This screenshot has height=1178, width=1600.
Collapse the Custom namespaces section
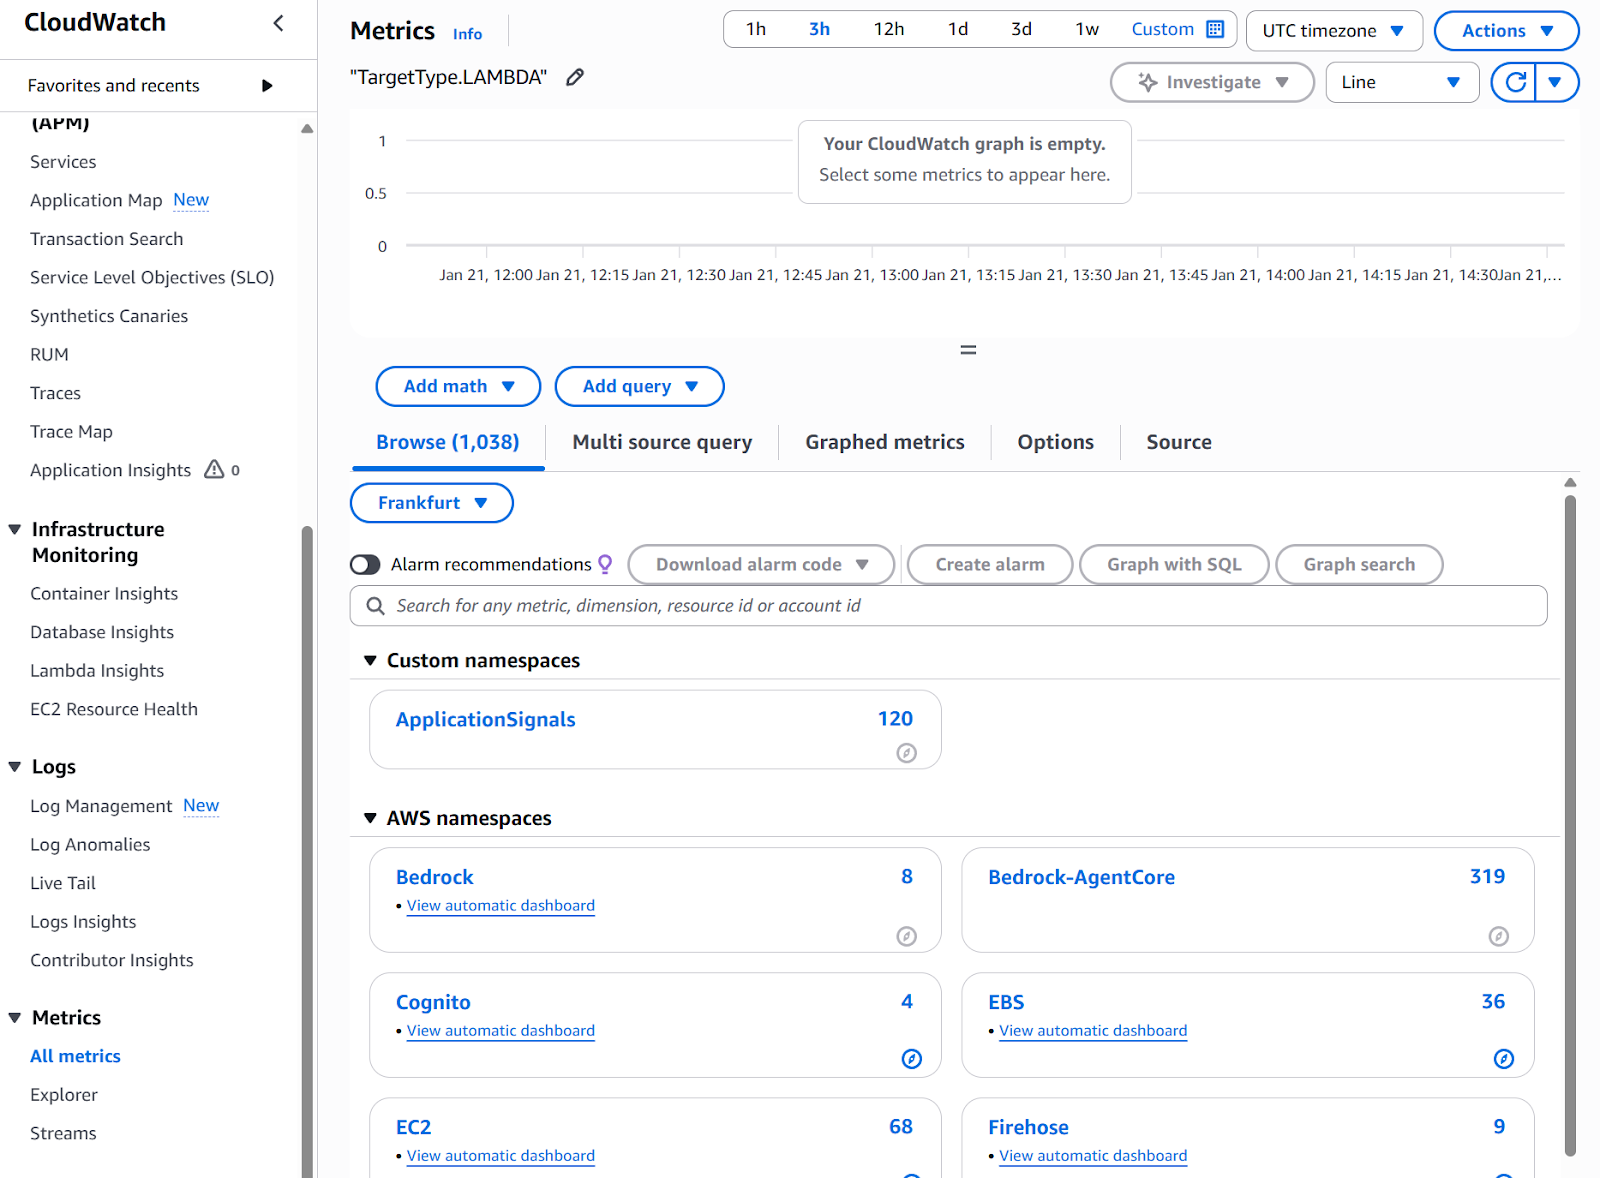click(x=370, y=661)
